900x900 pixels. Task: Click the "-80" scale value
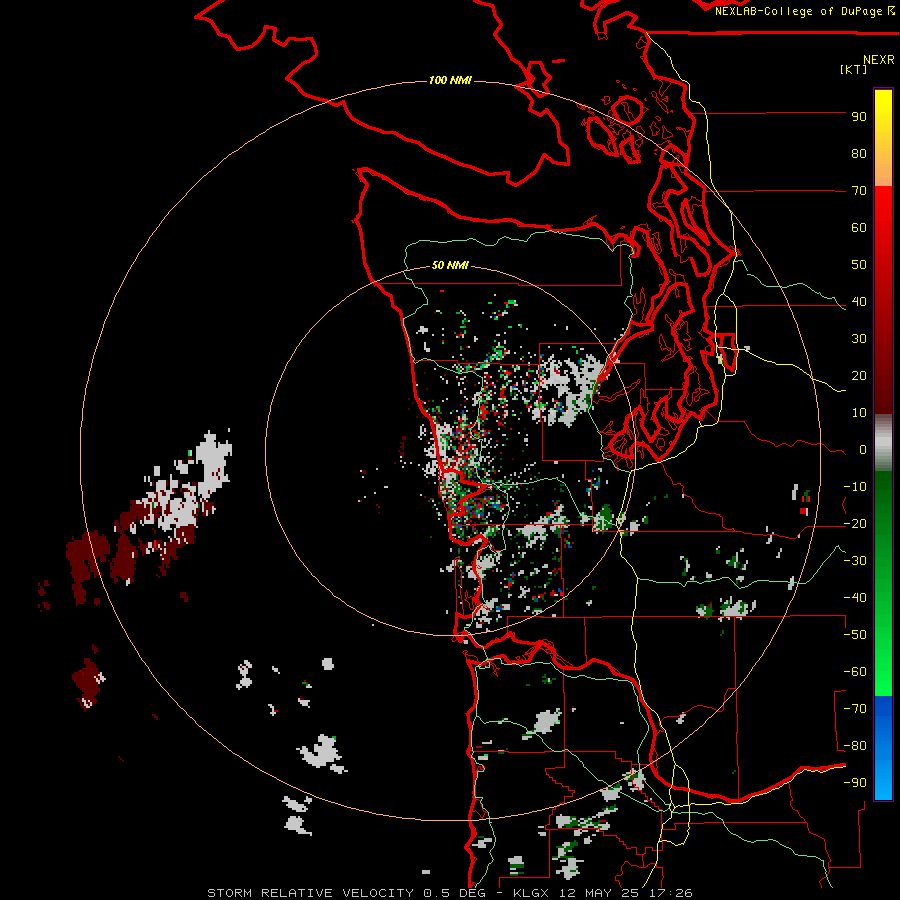(855, 746)
